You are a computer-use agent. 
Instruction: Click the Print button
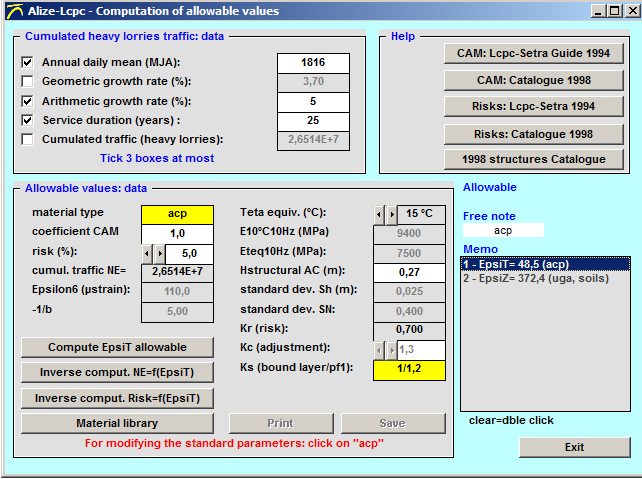click(x=281, y=423)
